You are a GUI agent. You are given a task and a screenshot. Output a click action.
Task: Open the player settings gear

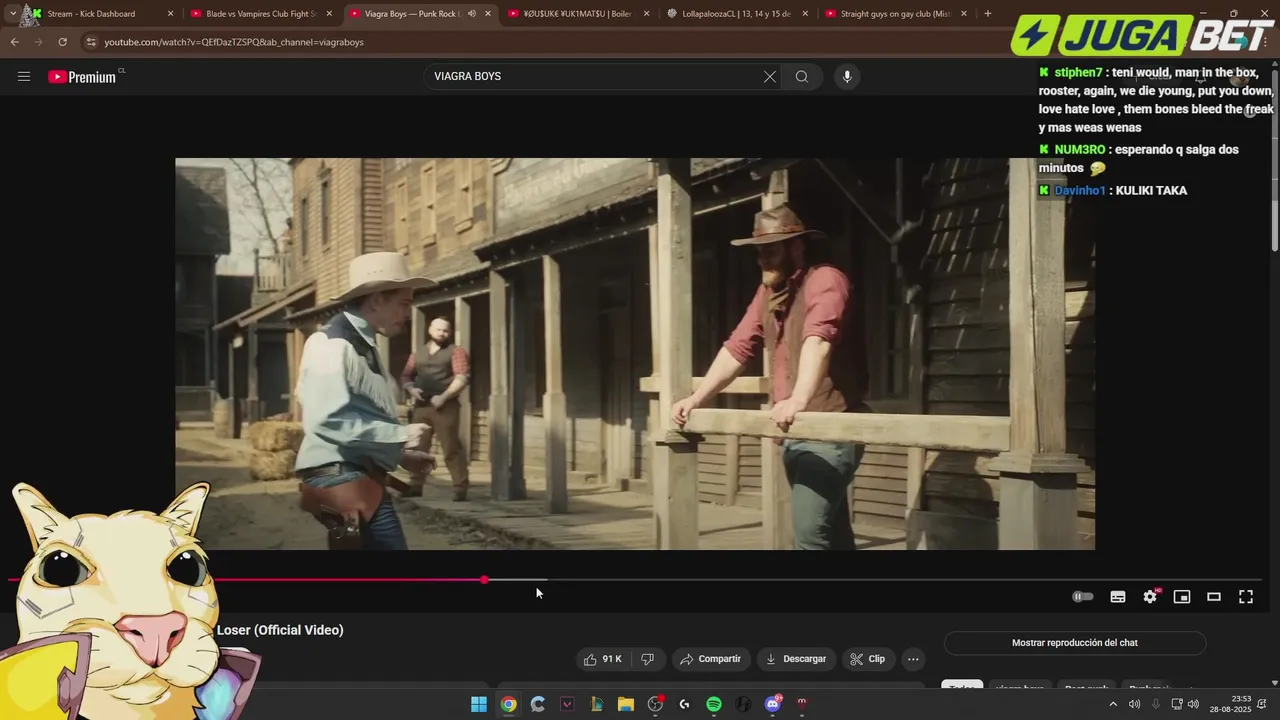[1150, 596]
